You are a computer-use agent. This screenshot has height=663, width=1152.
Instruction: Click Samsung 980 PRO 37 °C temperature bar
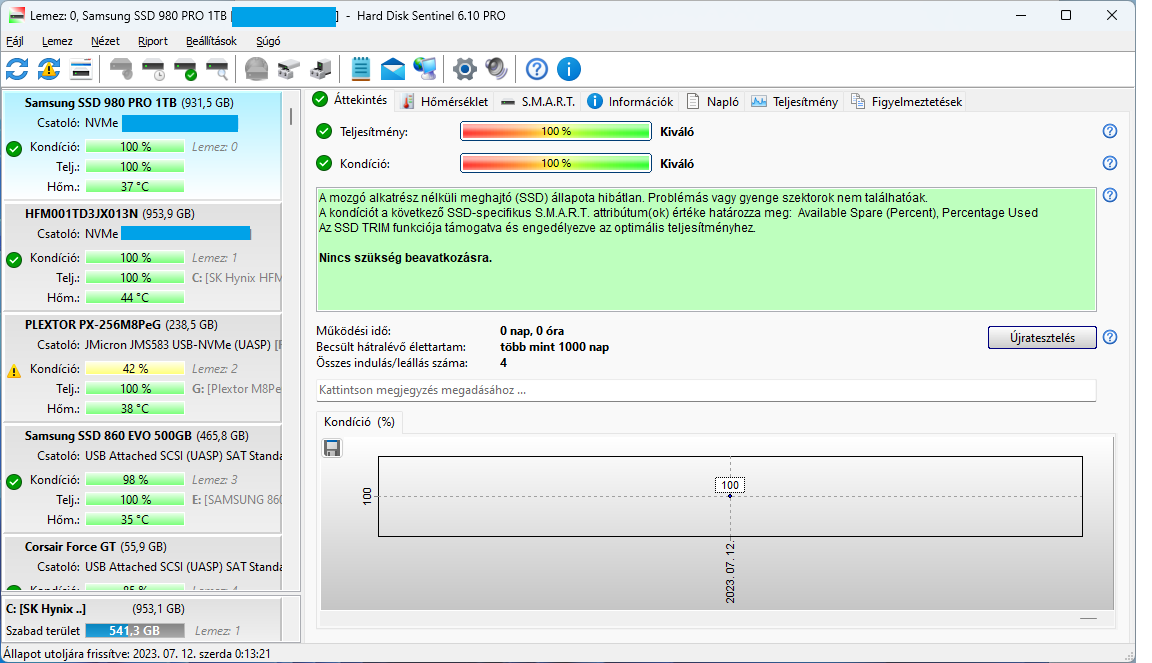(134, 187)
